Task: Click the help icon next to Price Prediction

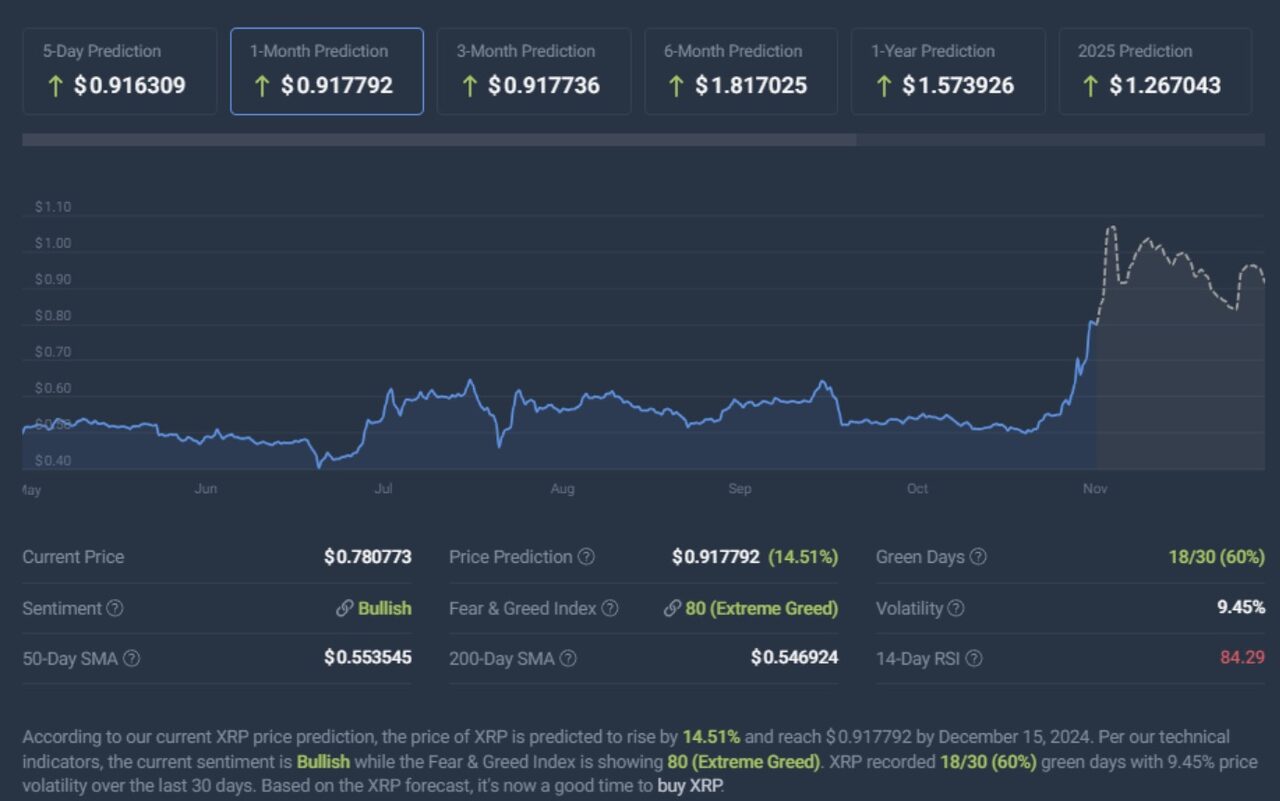Action: point(586,557)
